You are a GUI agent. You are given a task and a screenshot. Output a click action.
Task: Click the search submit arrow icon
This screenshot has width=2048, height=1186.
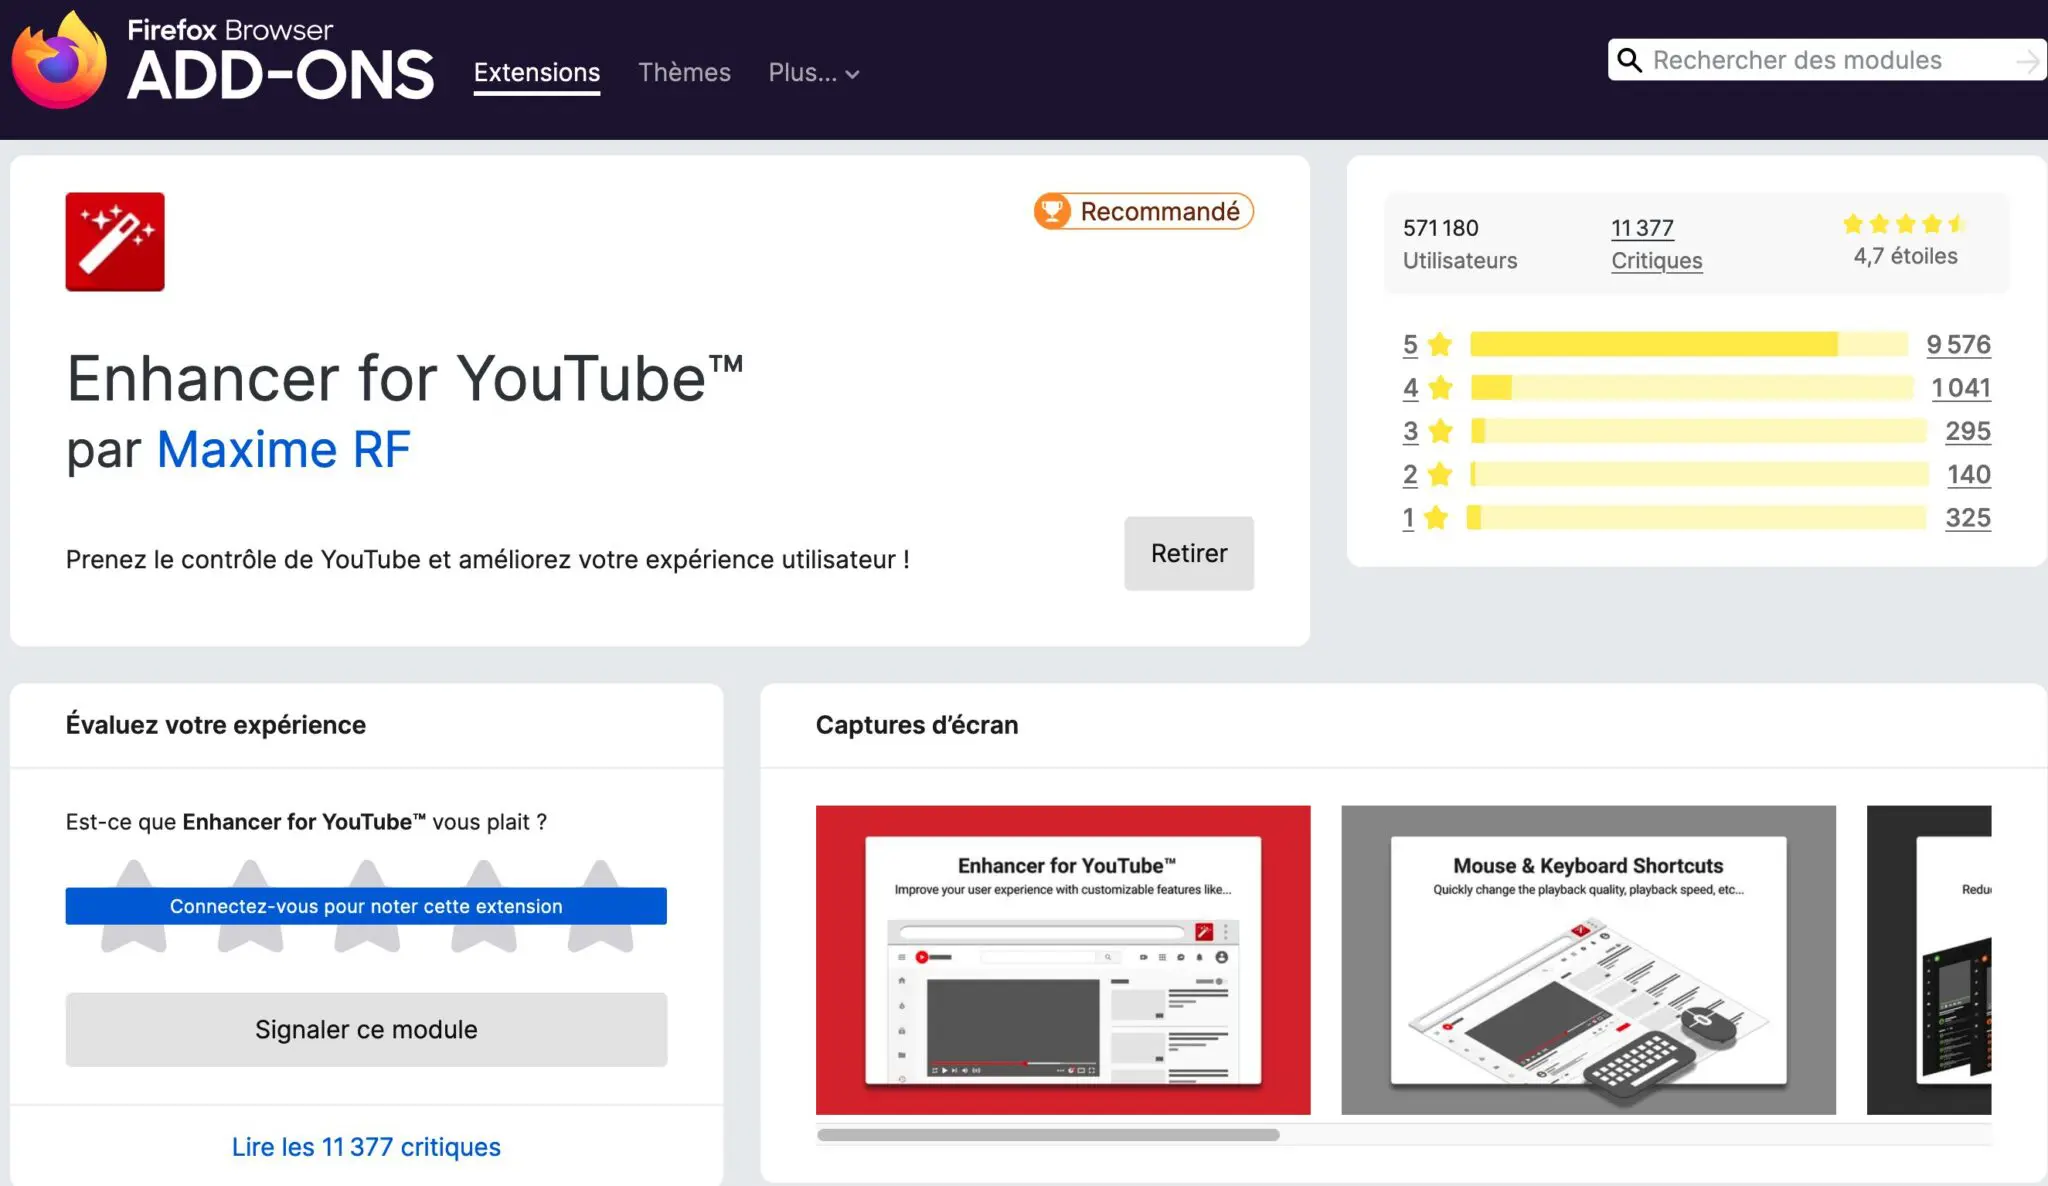pos(2029,60)
